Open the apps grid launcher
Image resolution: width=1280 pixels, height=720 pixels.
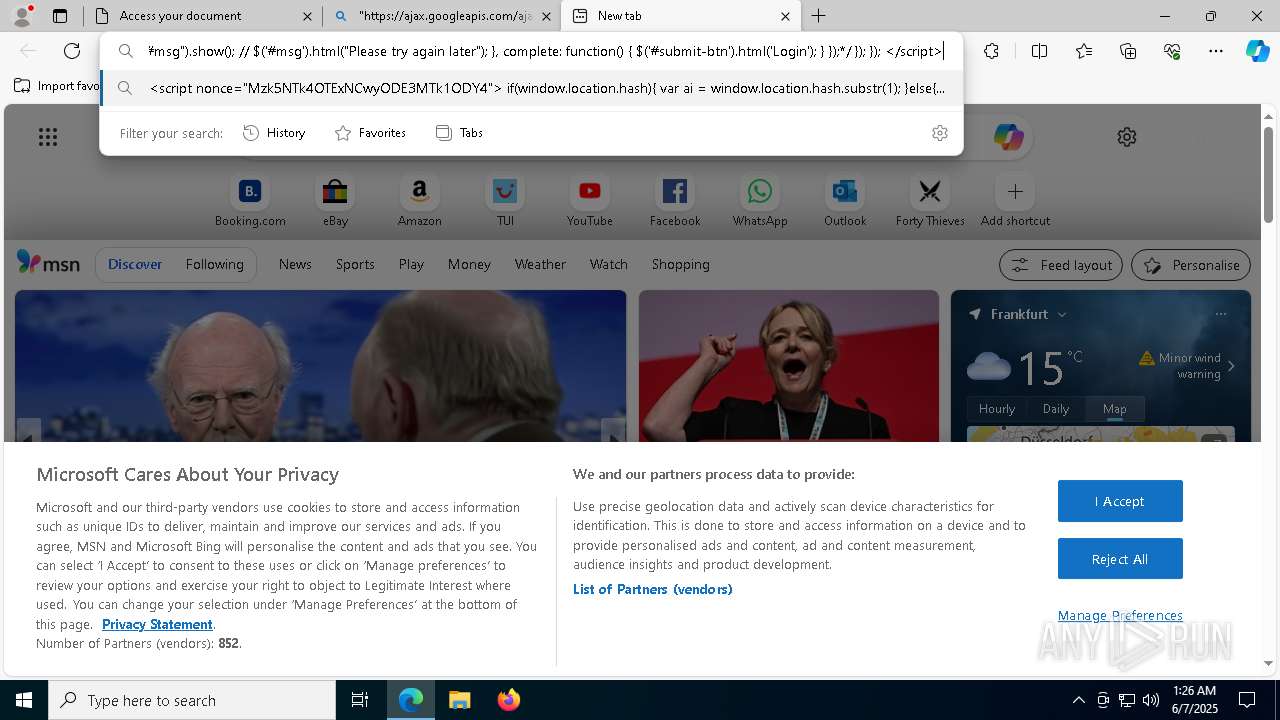pyautogui.click(x=48, y=137)
